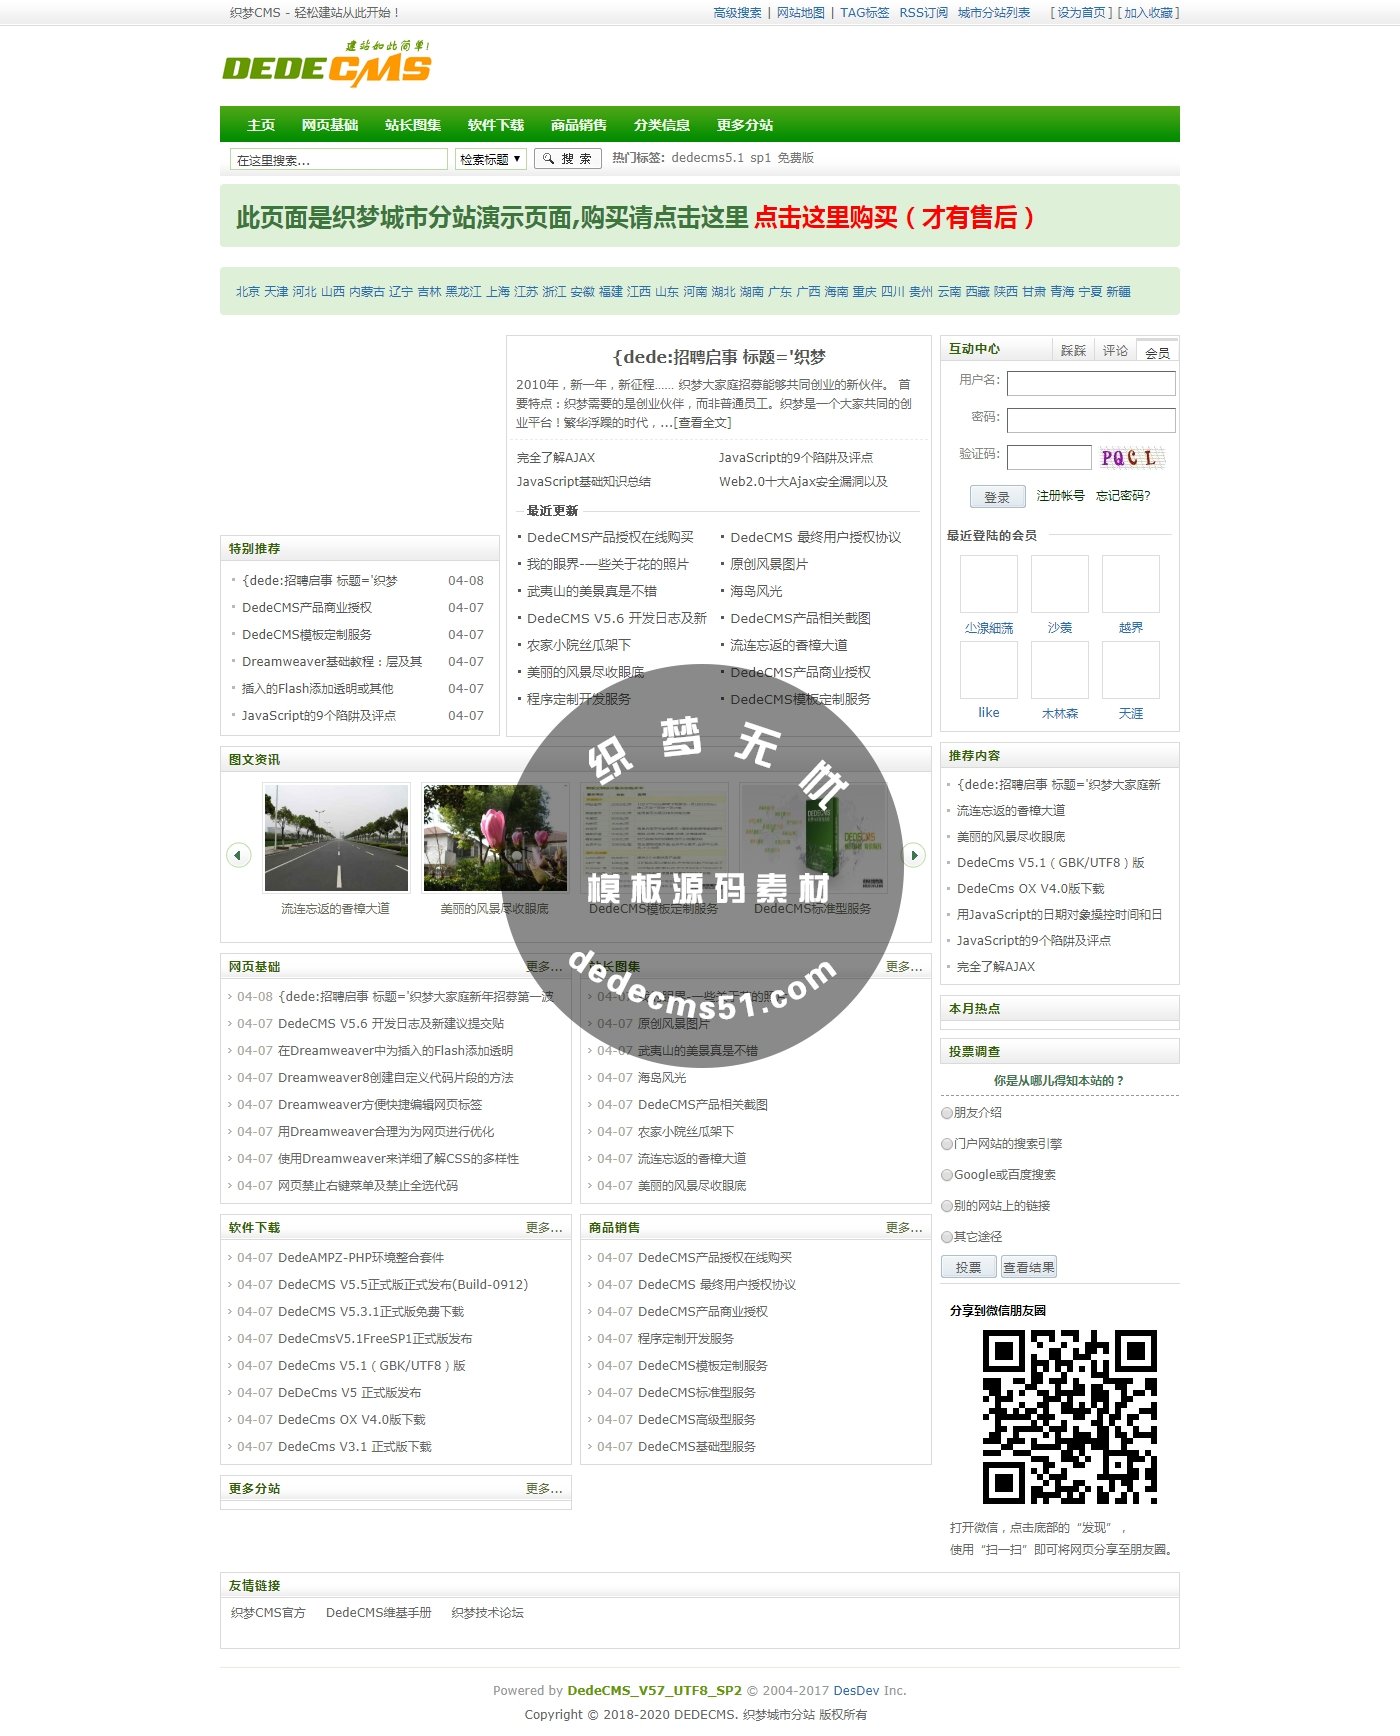1400x1736 pixels.
Task: Switch to the 会员 tab
Action: point(1157,352)
